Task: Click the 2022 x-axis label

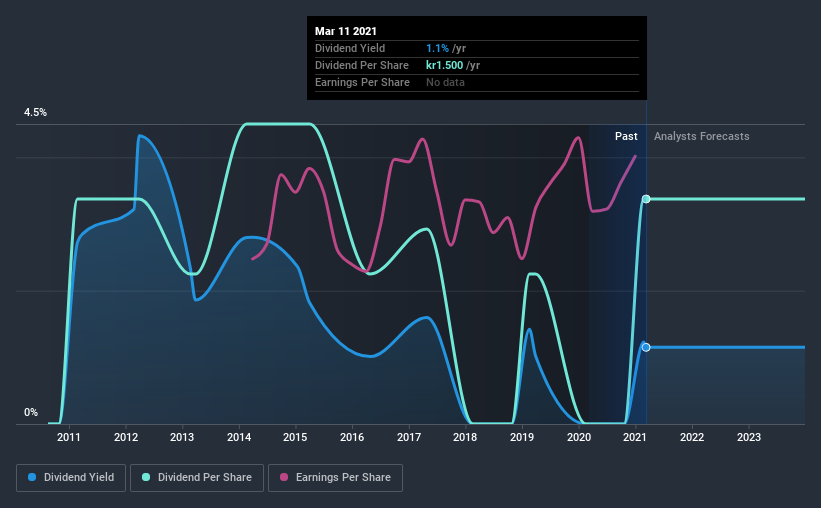Action: [x=692, y=437]
